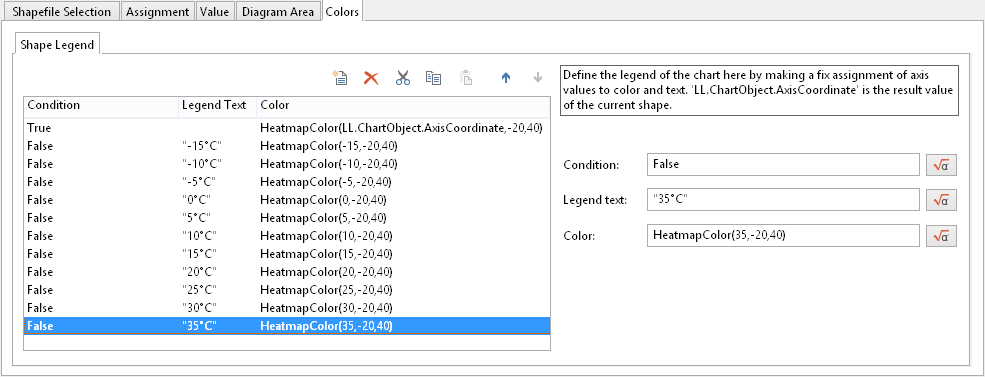Open formula editor for Color field
Viewport: 985px width, 377px height.
pos(941,236)
